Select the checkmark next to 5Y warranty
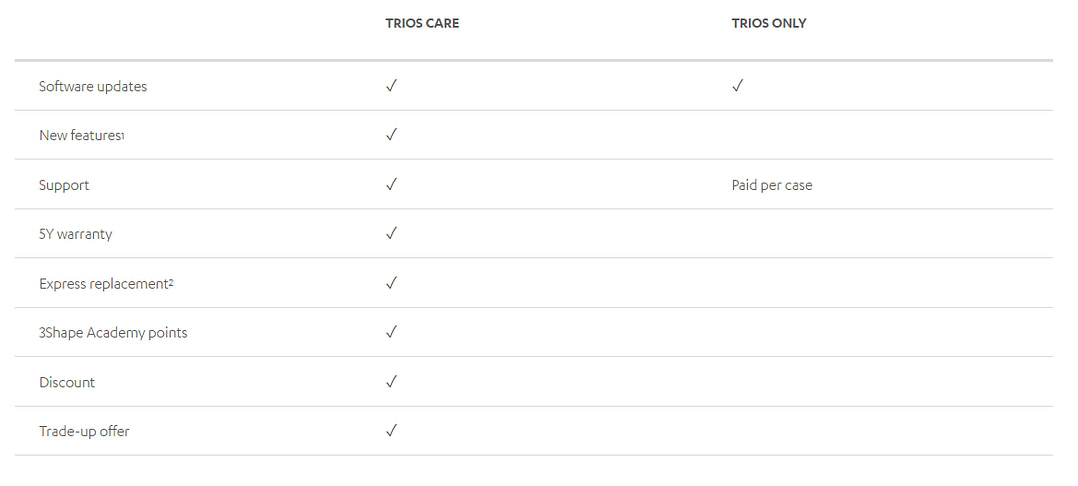This screenshot has height=486, width=1078. click(391, 233)
